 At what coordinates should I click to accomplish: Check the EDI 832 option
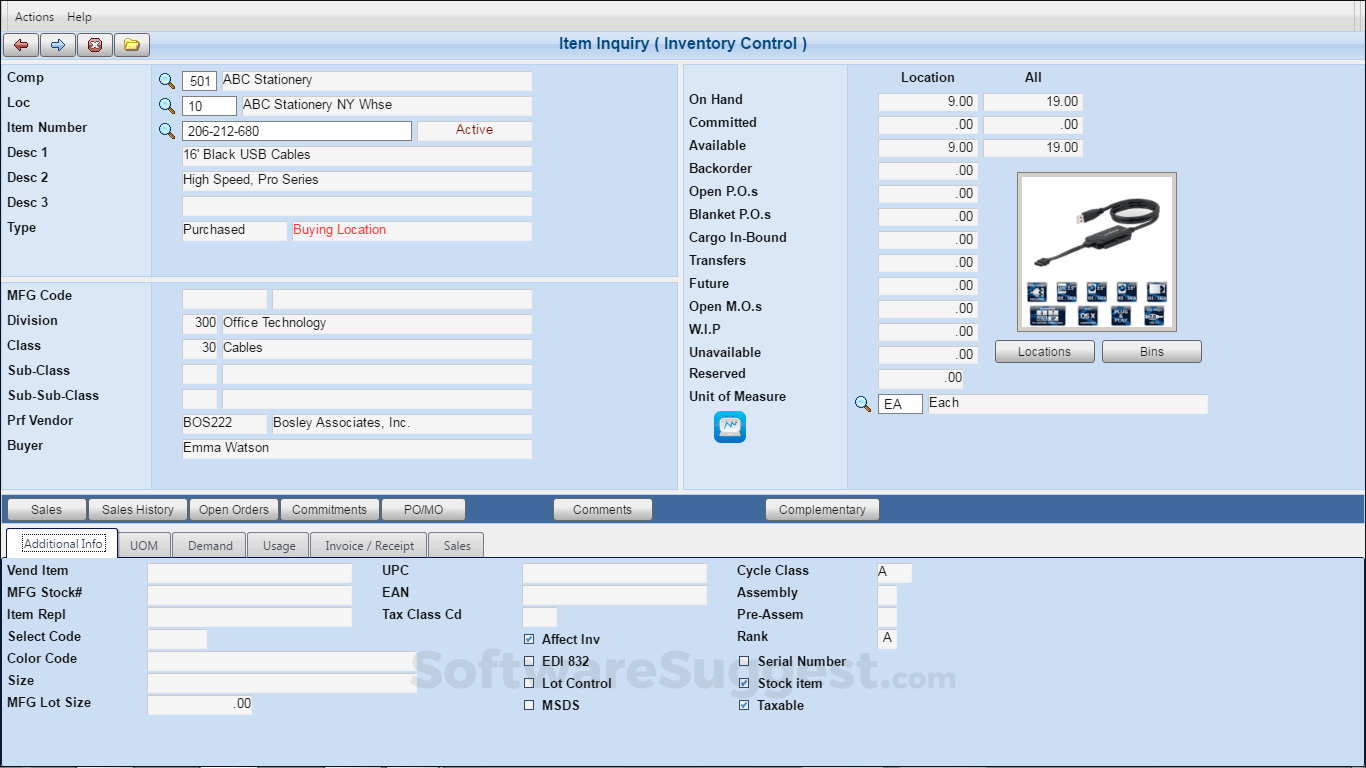coord(529,661)
